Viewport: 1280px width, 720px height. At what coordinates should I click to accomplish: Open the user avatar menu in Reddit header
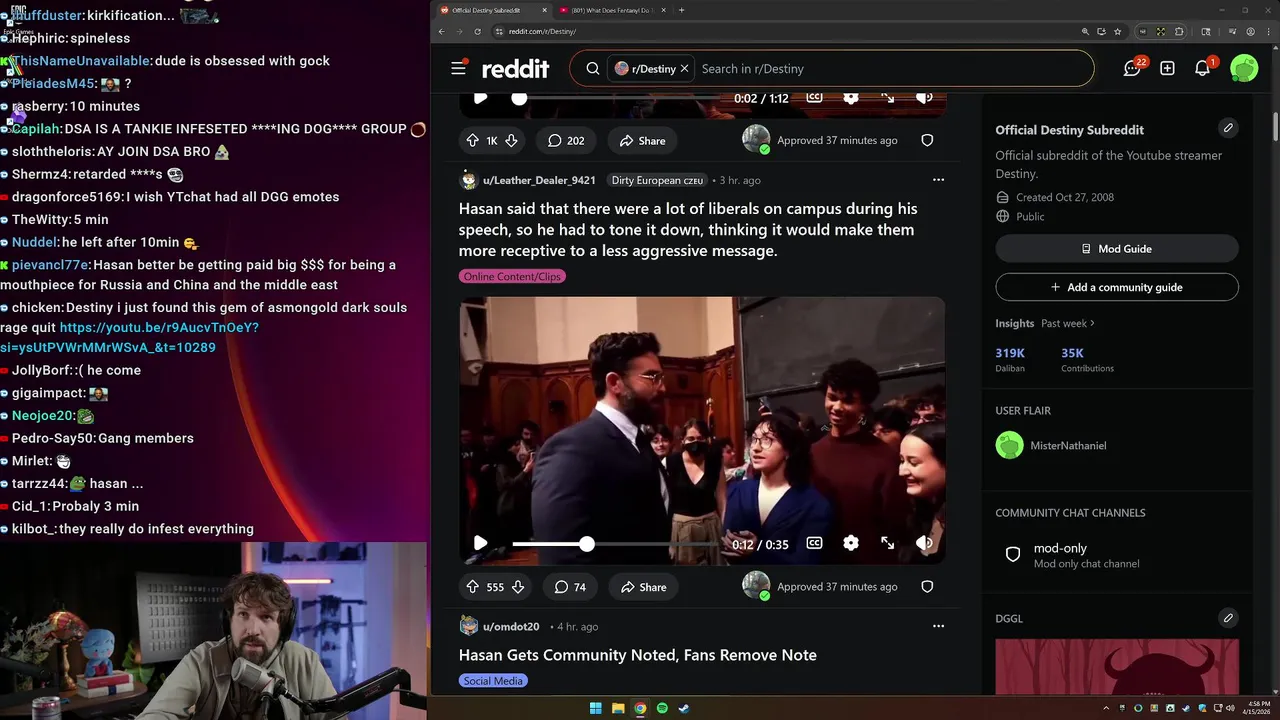[1244, 68]
